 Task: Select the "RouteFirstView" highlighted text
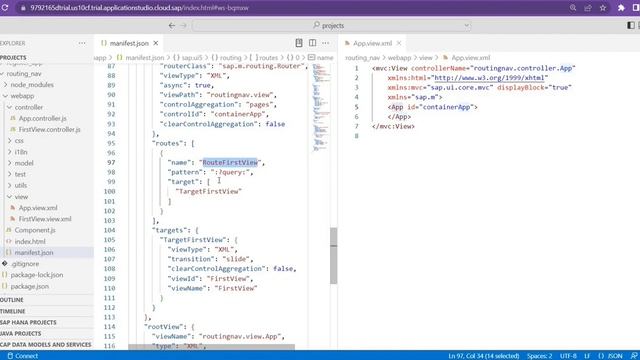(230, 162)
